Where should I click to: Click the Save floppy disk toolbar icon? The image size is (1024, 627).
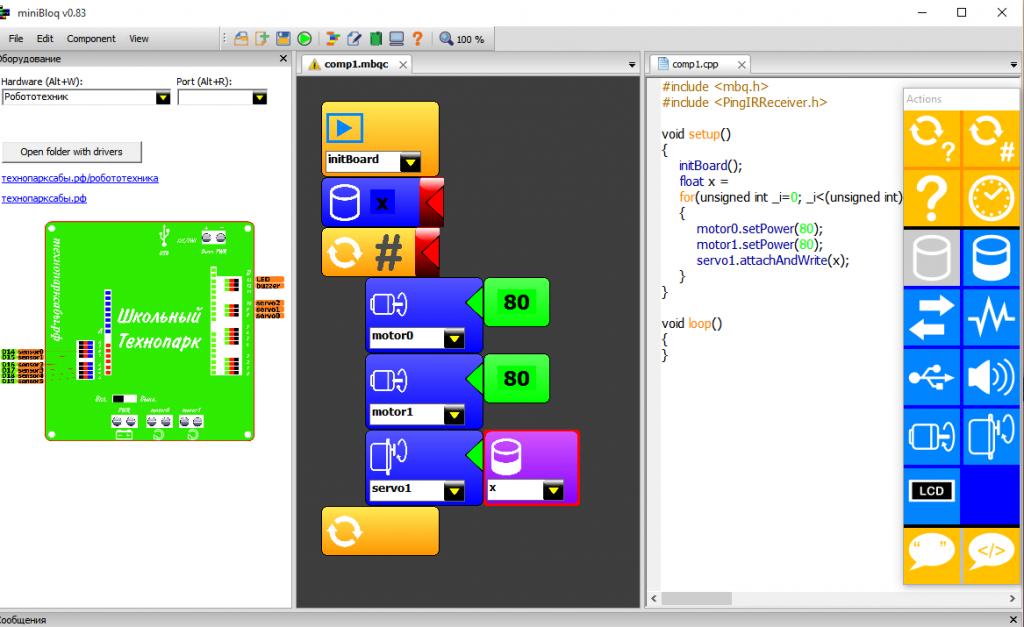click(x=283, y=39)
